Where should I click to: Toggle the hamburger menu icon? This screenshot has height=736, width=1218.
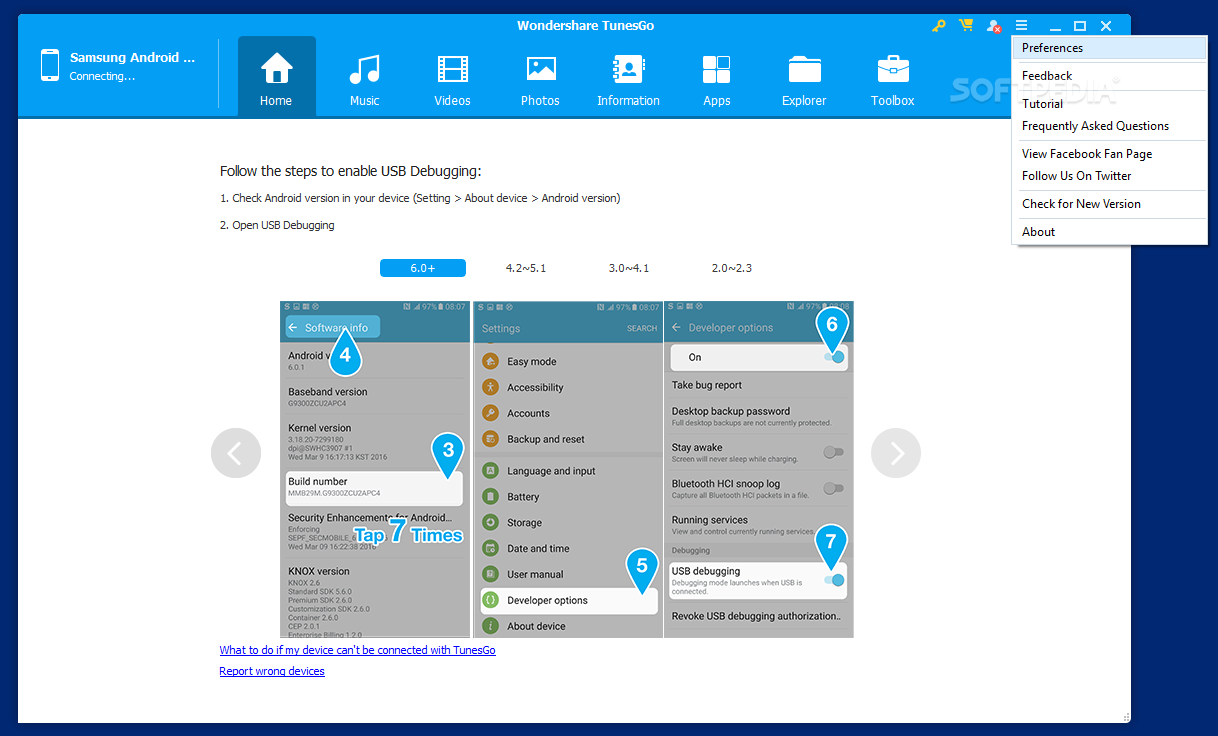(1021, 26)
